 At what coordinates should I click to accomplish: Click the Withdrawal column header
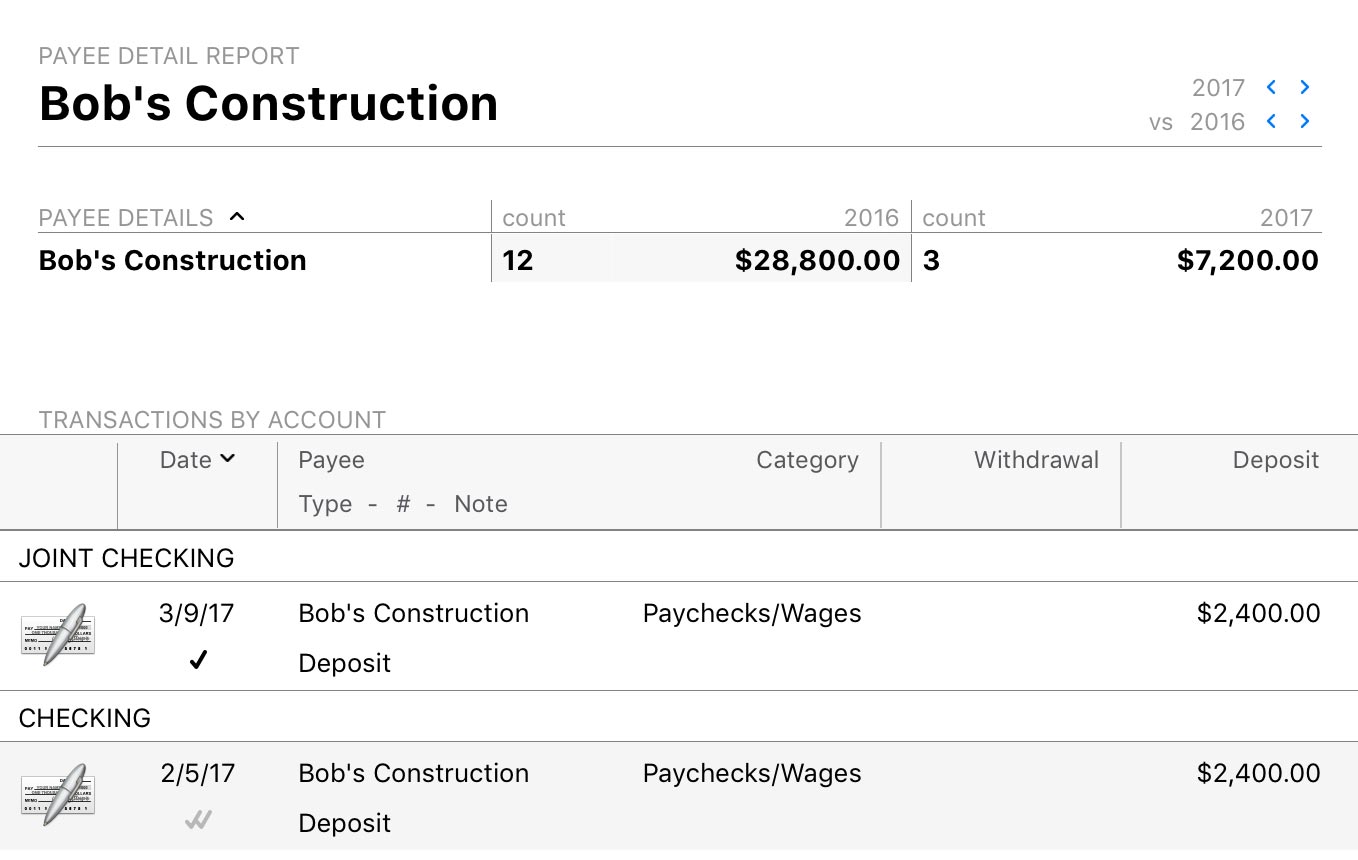click(1036, 460)
